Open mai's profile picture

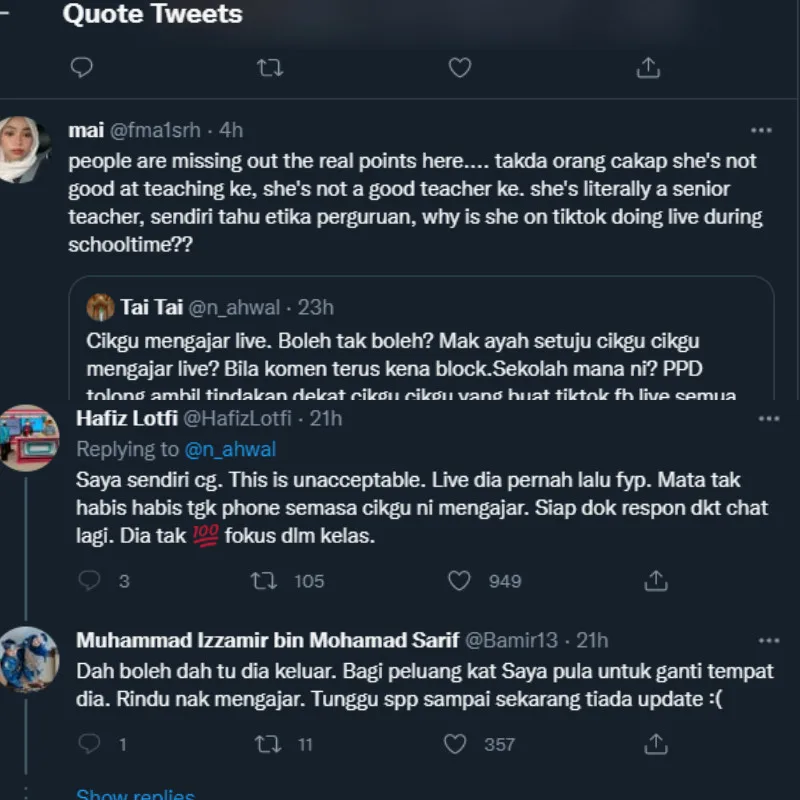coord(27,150)
